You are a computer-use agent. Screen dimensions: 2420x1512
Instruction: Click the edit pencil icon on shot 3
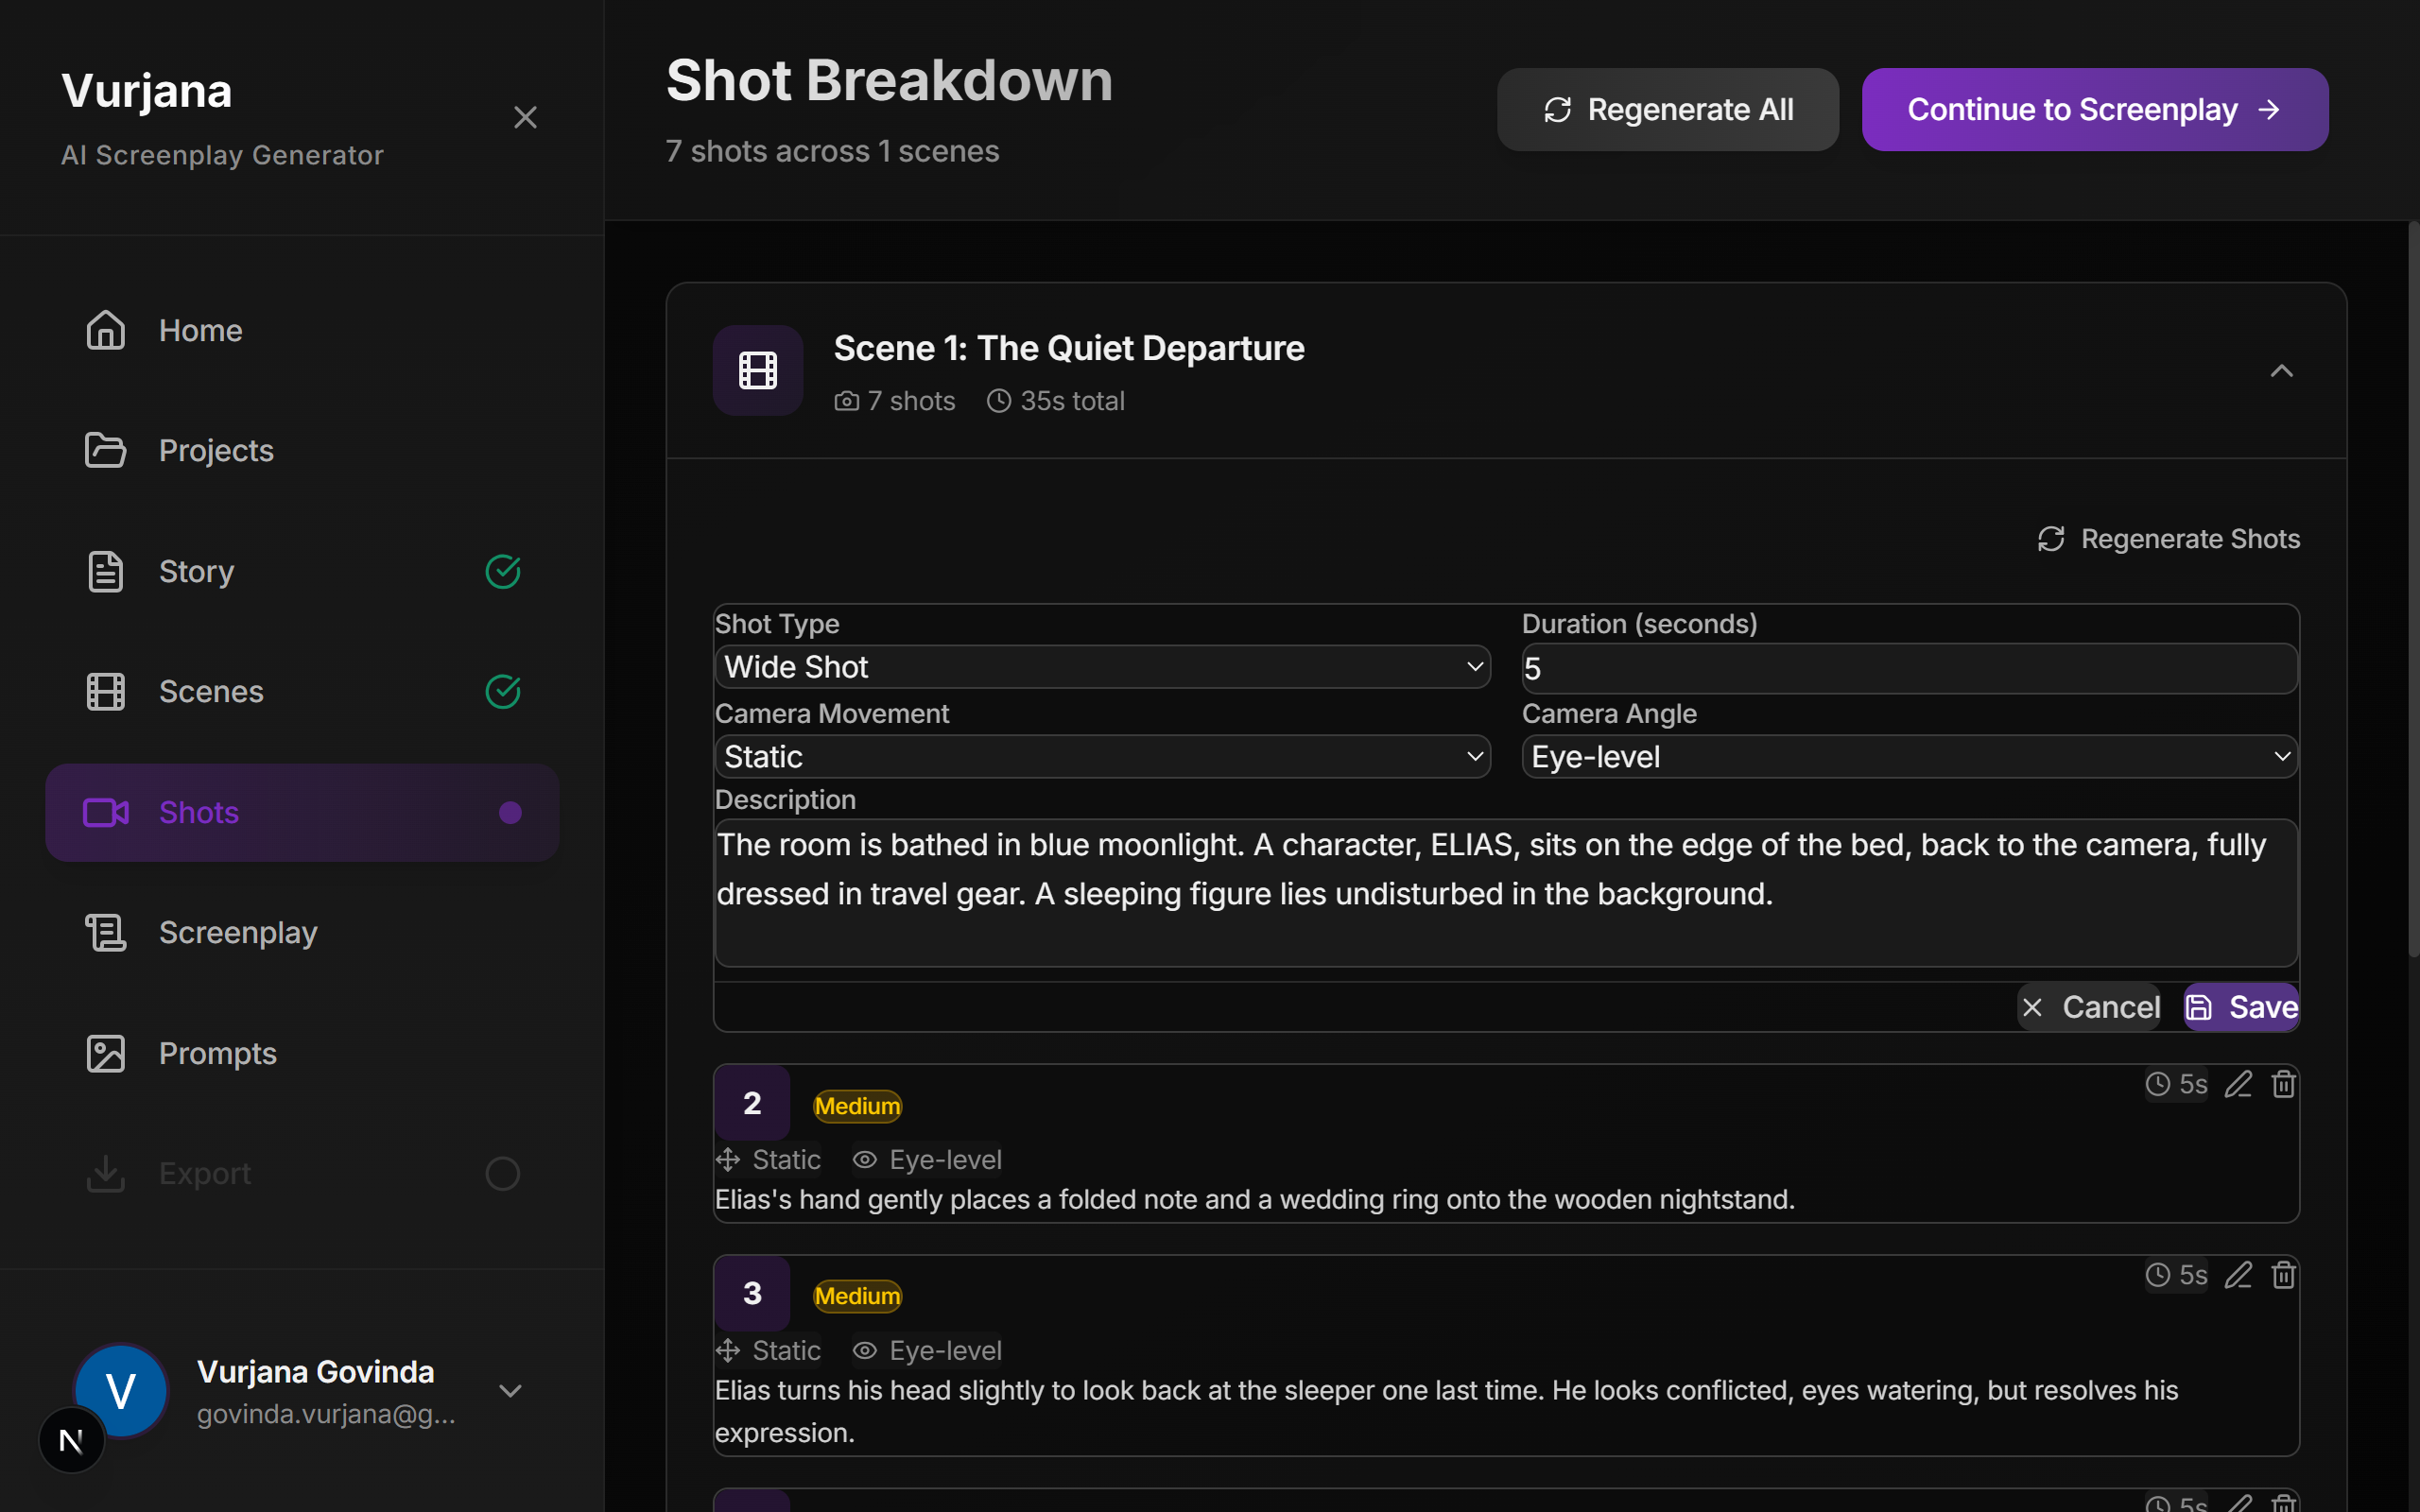click(2238, 1275)
